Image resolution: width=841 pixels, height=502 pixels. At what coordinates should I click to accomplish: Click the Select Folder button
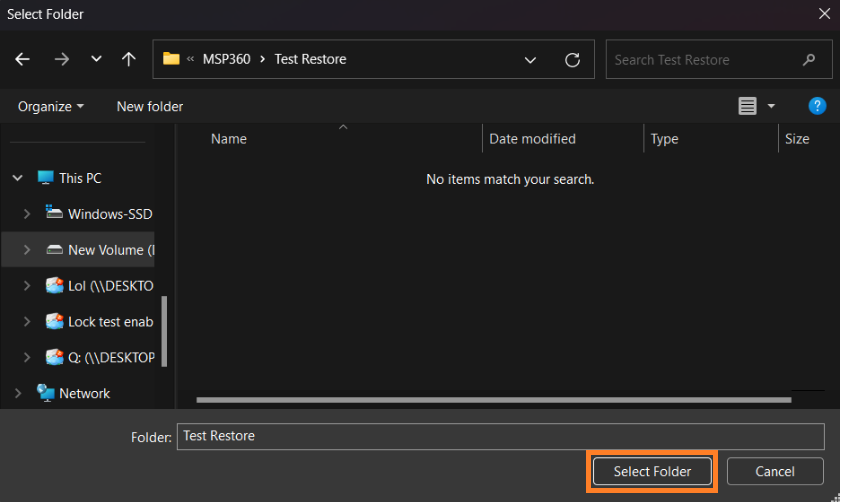[651, 471]
